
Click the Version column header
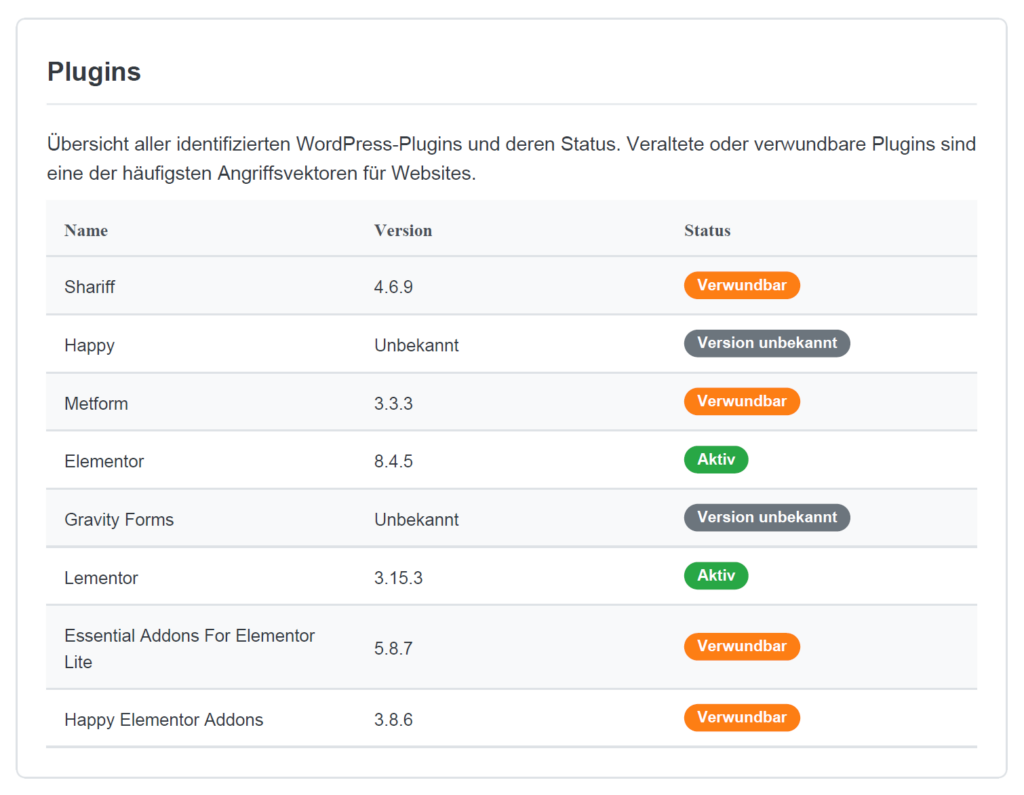403,230
